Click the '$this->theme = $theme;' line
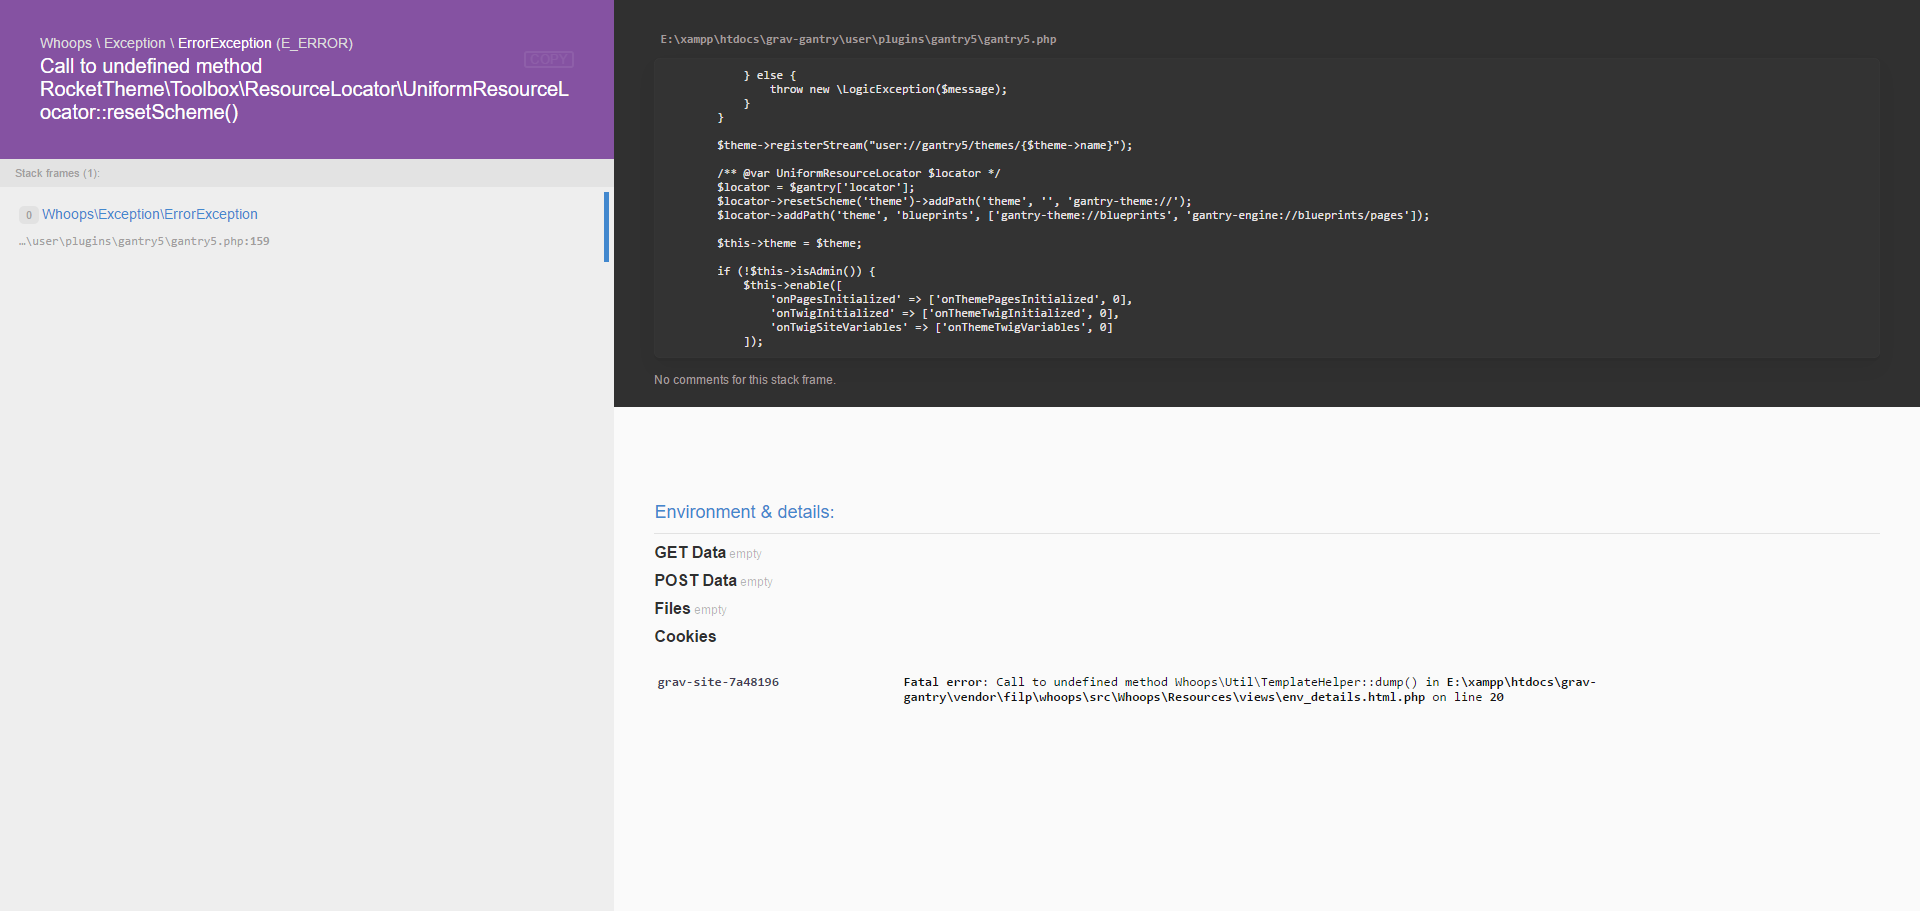Viewport: 1920px width, 911px height. (x=789, y=244)
